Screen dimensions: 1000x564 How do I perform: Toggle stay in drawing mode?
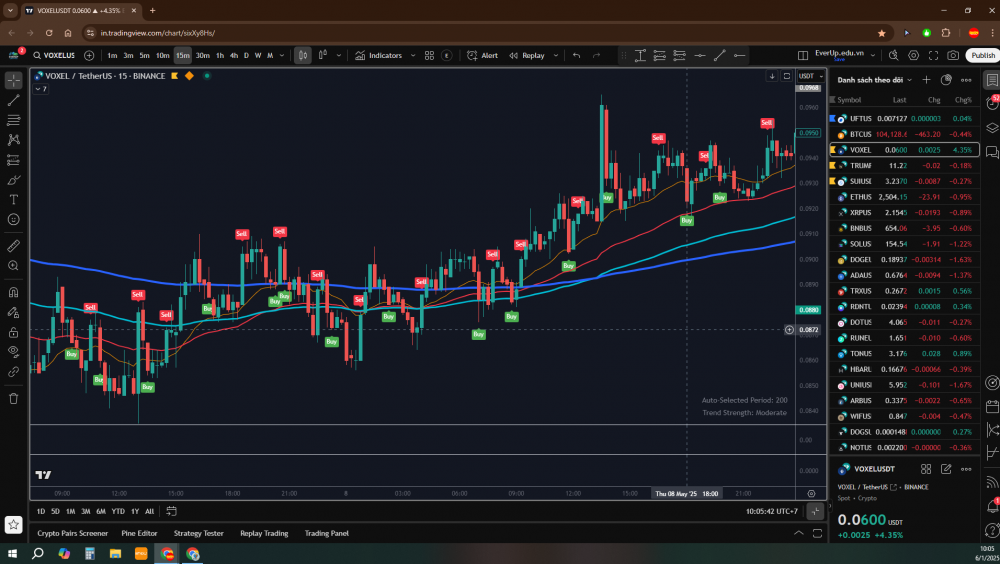[13, 312]
